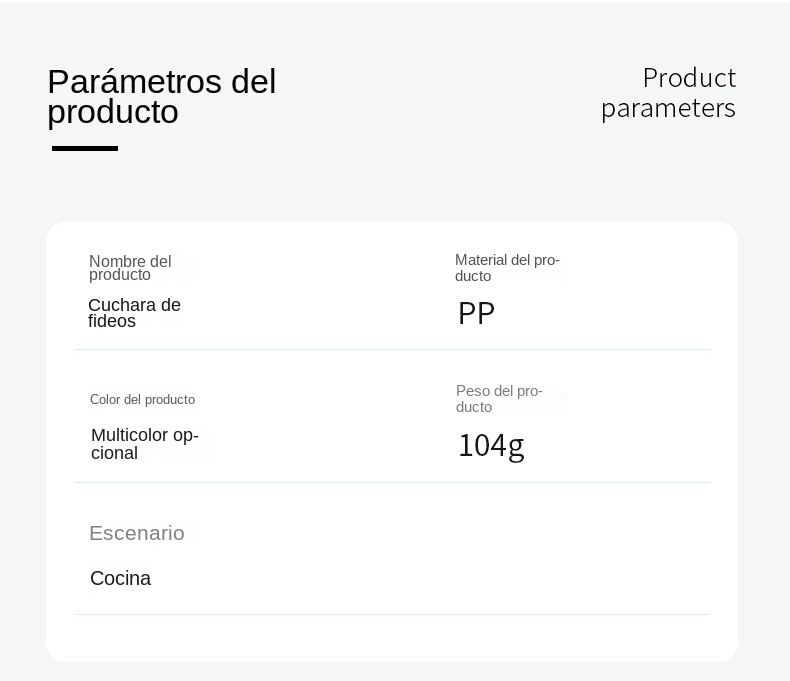This screenshot has height=681, width=790.
Task: Click the 'Parámetros del producto' heading
Action: click(162, 97)
